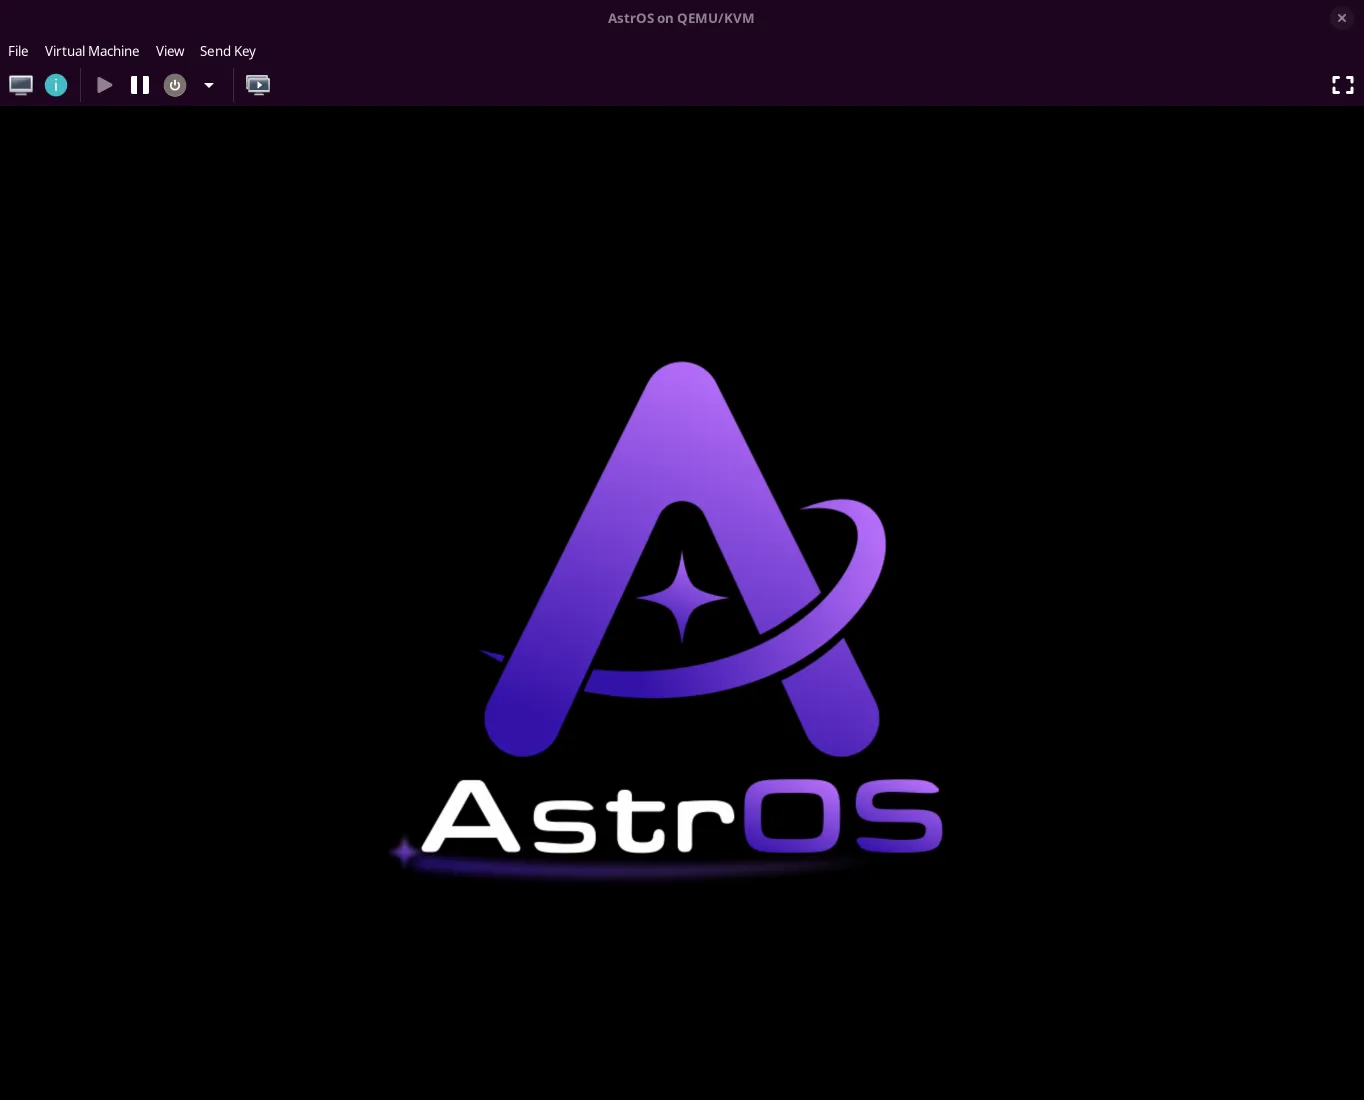Image resolution: width=1364 pixels, height=1100 pixels.
Task: Pause the virtual machine
Action: pyautogui.click(x=140, y=85)
